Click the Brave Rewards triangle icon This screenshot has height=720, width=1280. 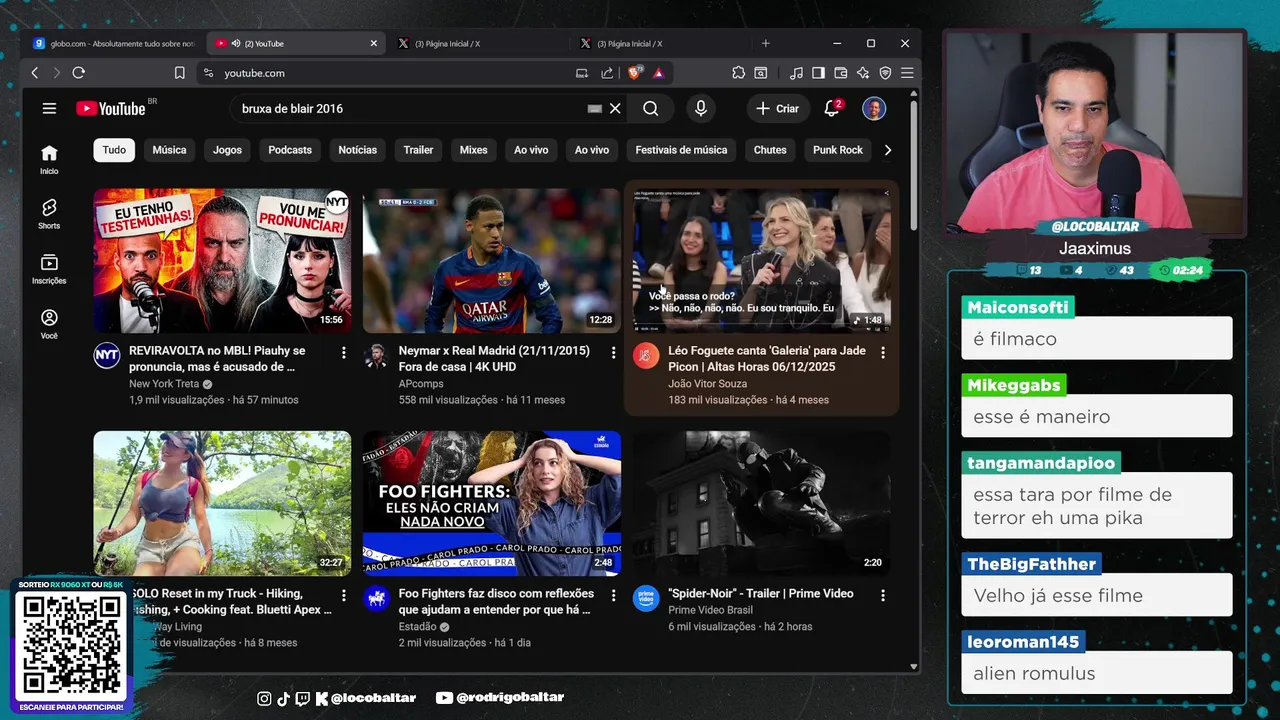658,73
